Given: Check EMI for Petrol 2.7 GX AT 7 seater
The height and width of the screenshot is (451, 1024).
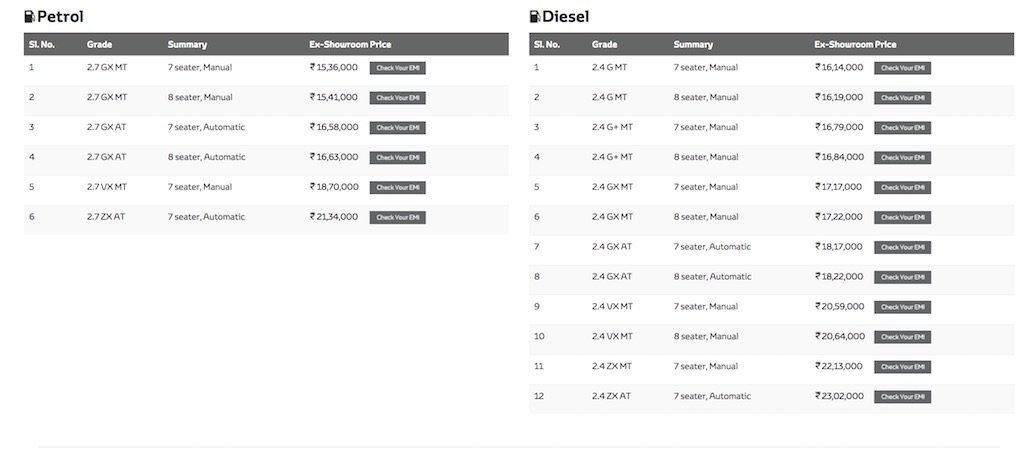Looking at the screenshot, I should pos(397,128).
